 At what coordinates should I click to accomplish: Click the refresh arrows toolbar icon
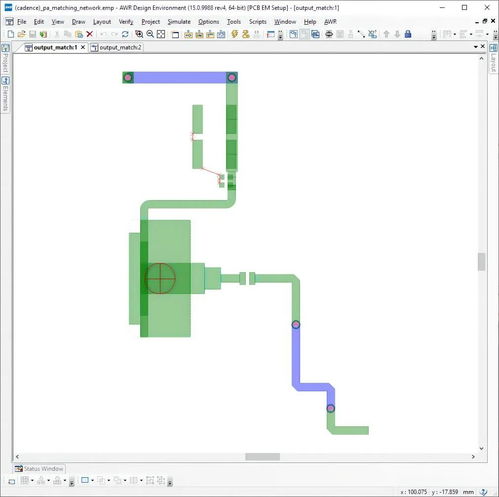click(x=125, y=34)
